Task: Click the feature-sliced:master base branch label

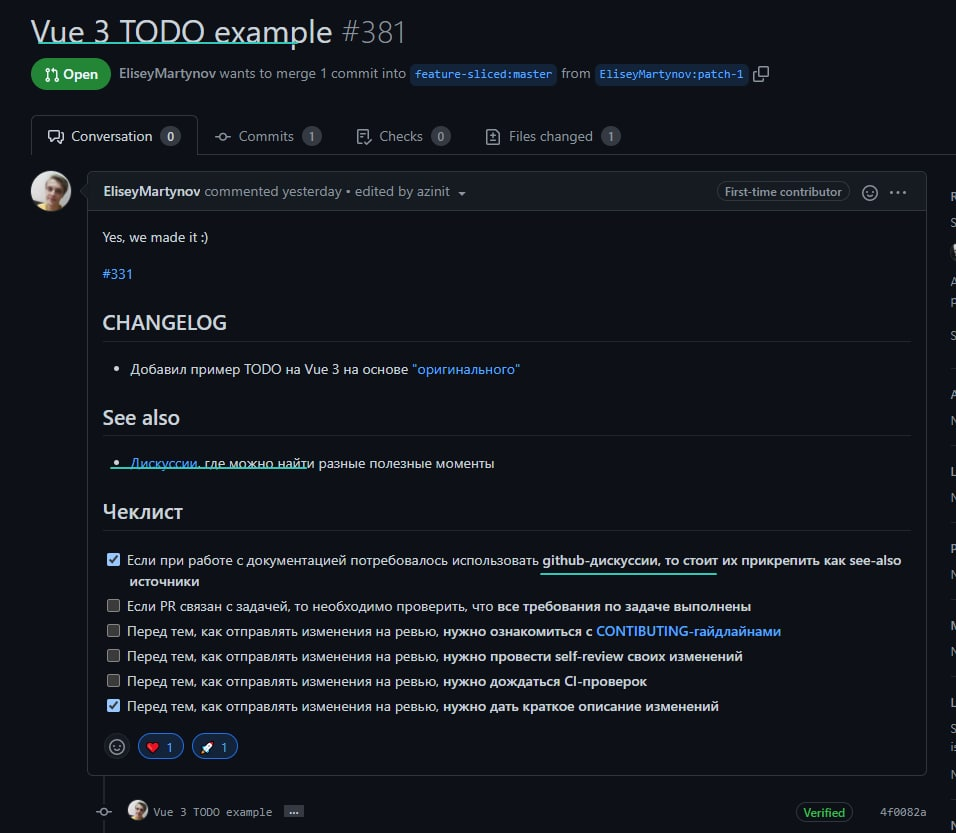Action: coord(483,74)
